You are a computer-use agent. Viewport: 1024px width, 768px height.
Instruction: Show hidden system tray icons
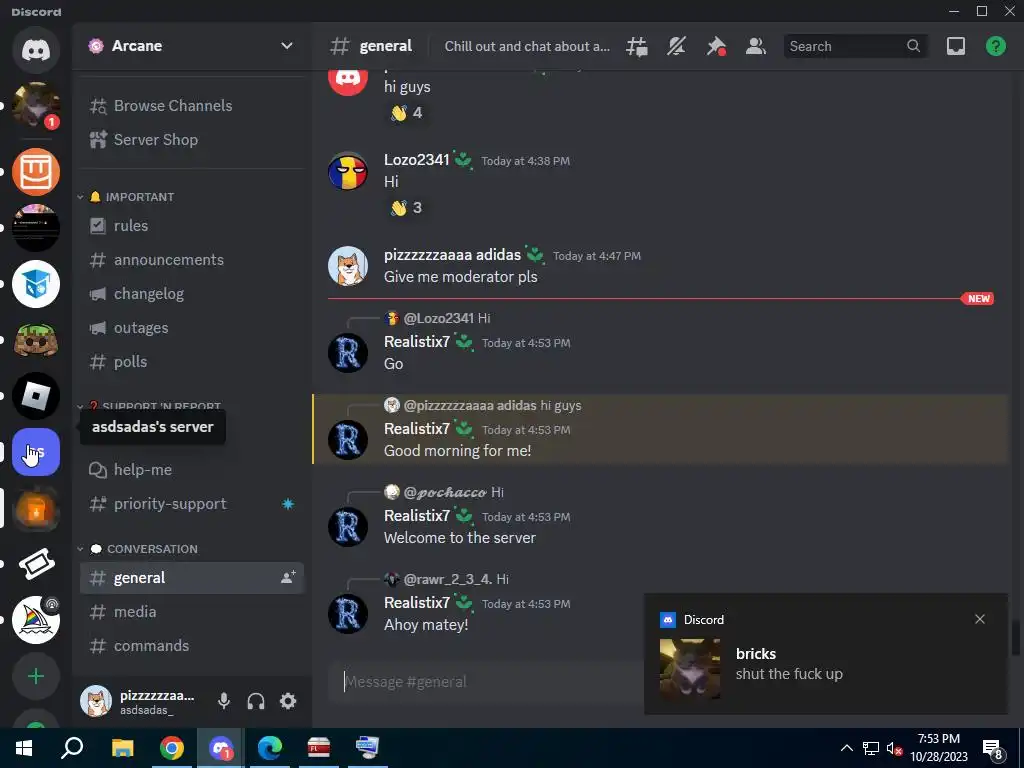click(846, 748)
